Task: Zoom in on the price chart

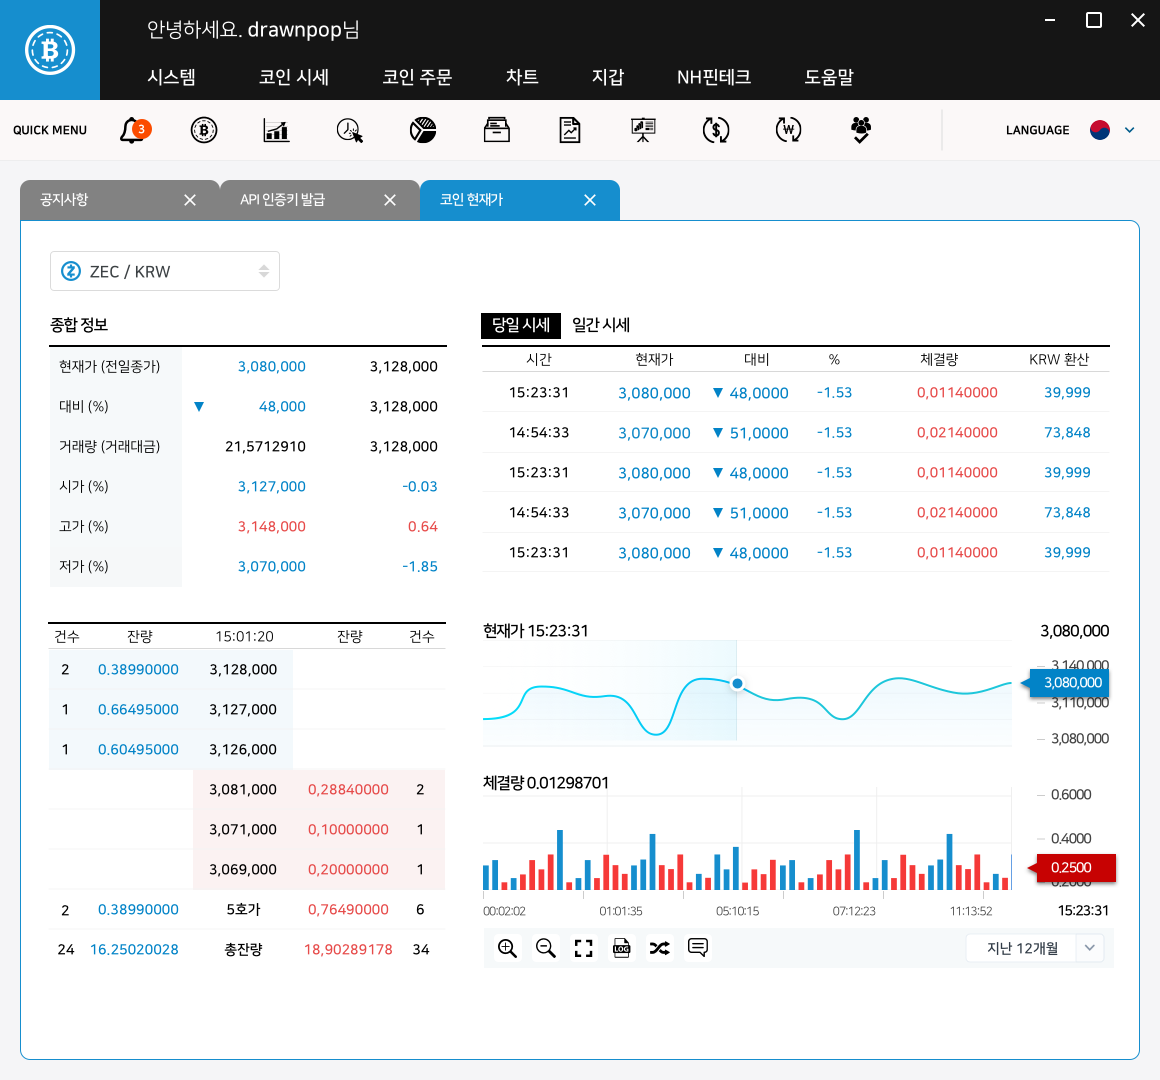Action: pos(507,948)
